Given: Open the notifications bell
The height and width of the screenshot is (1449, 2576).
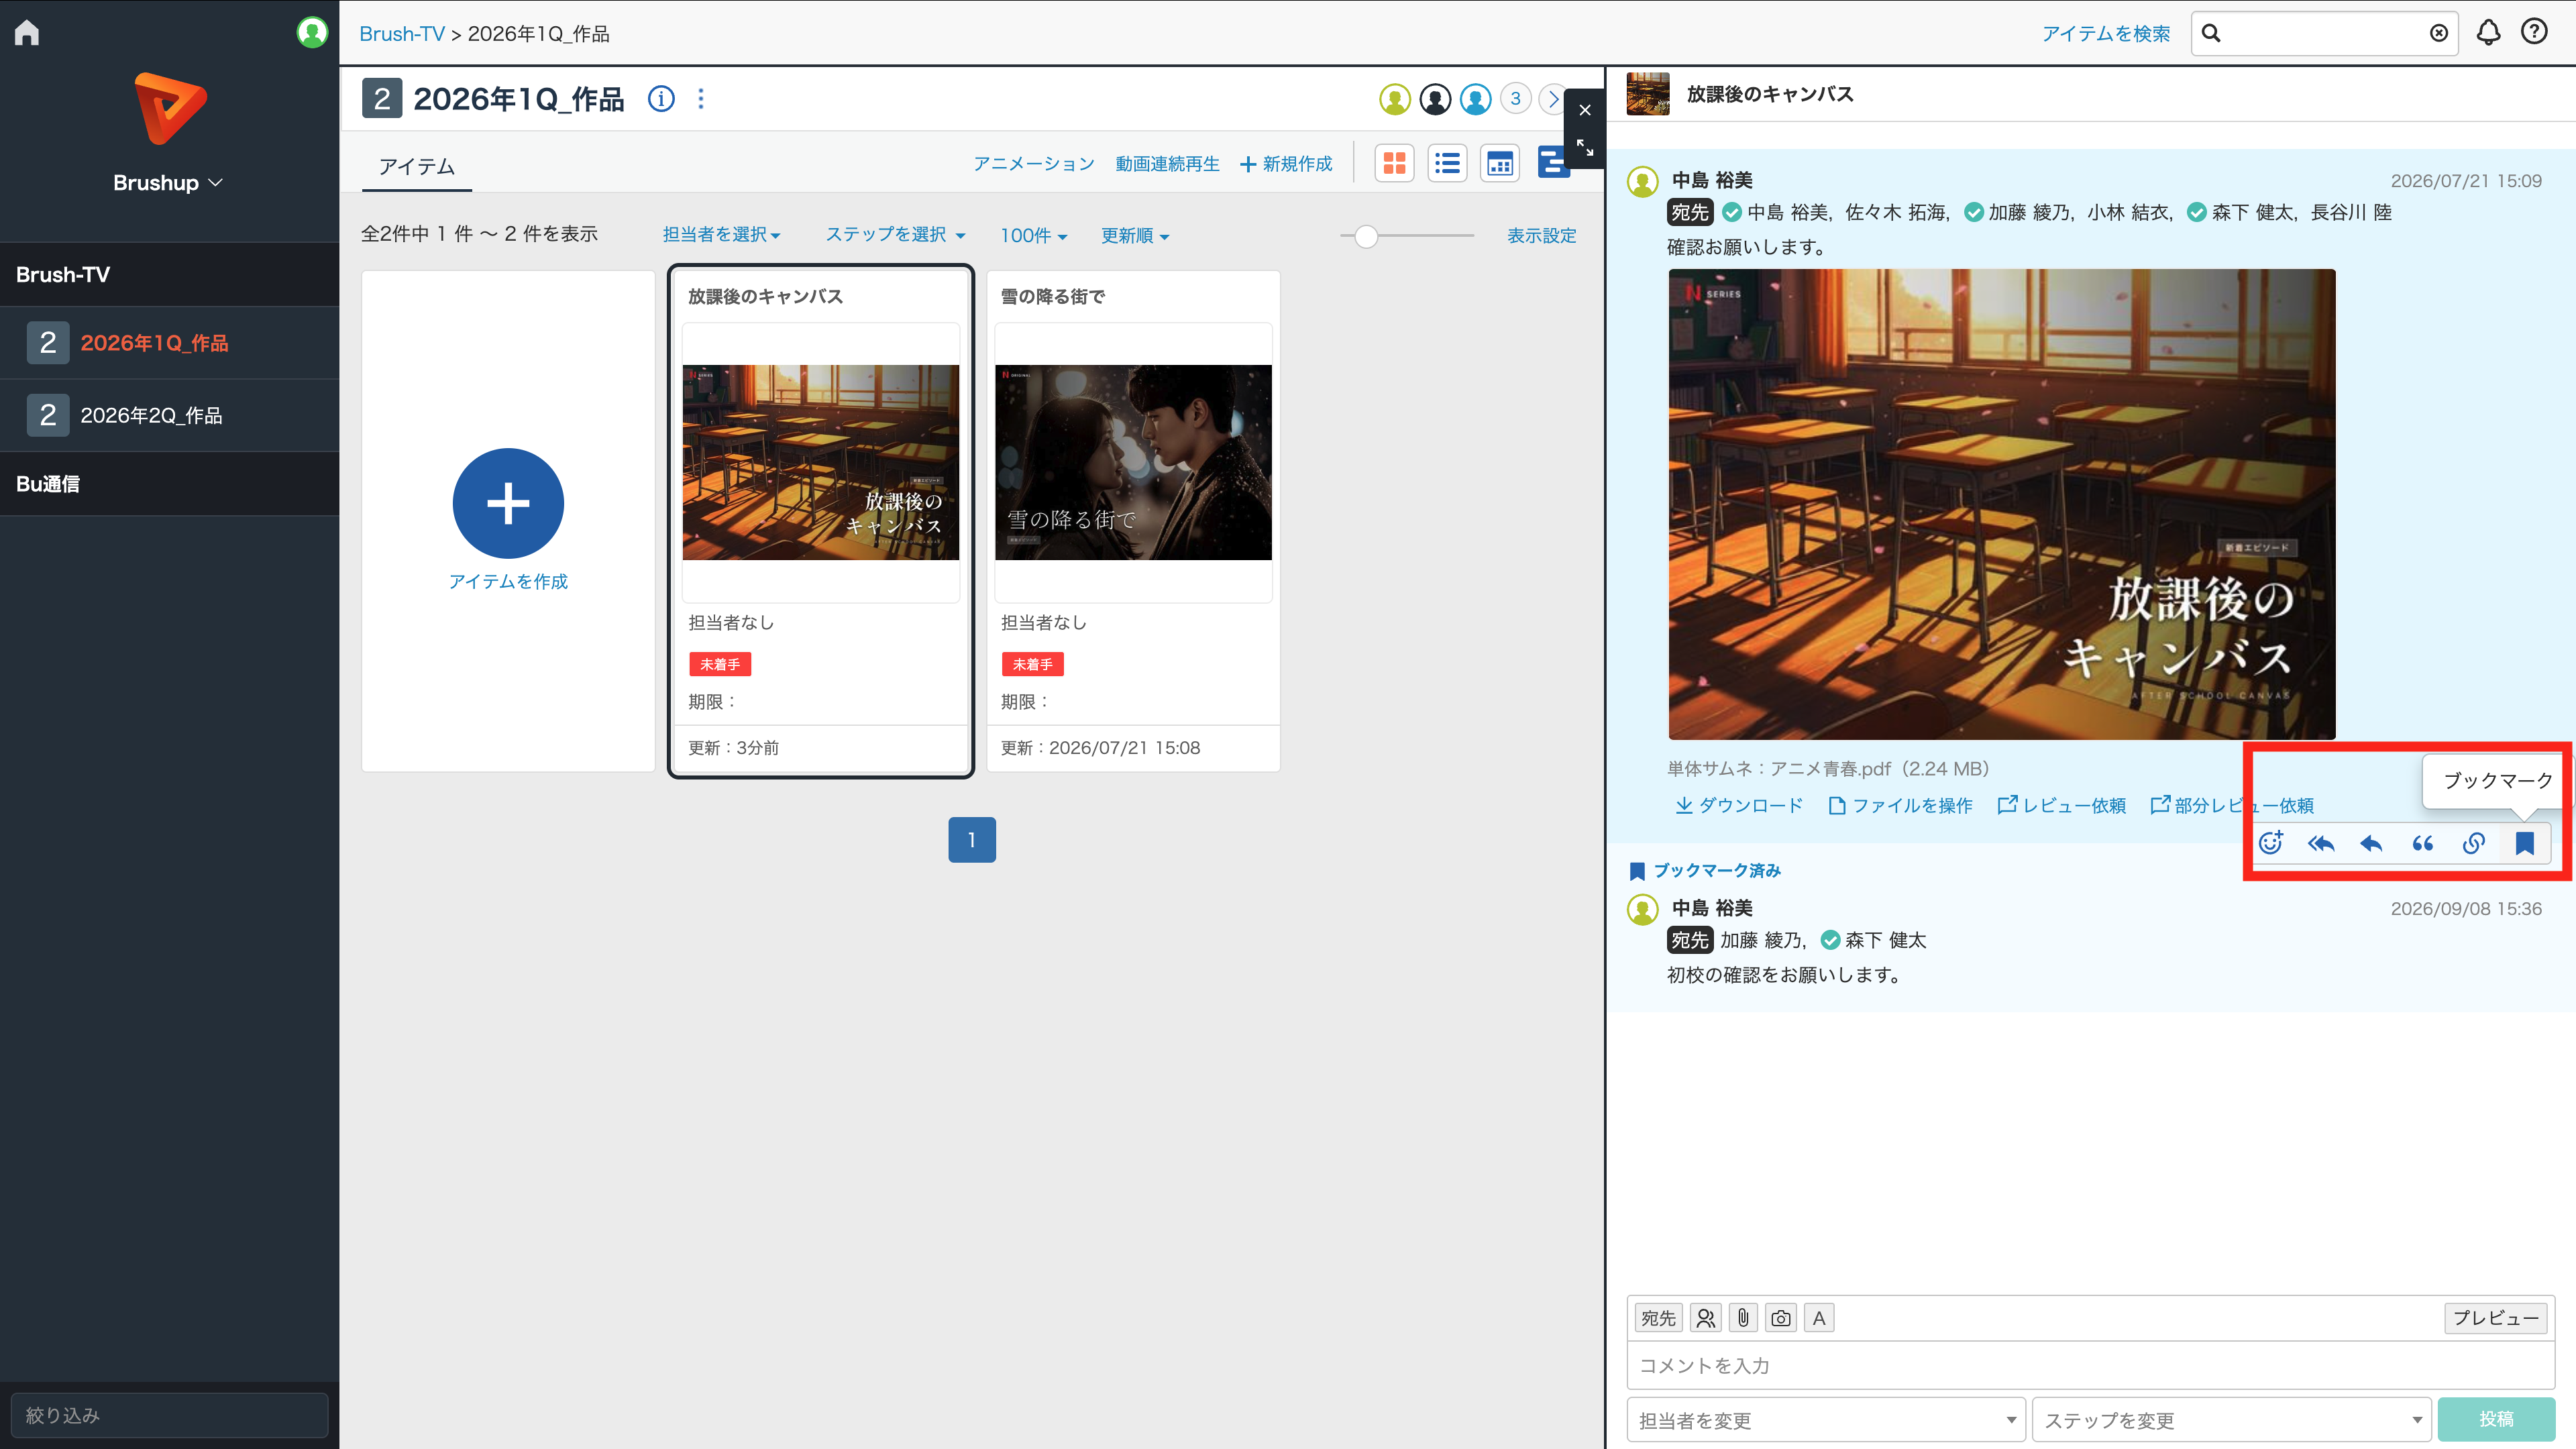Looking at the screenshot, I should pyautogui.click(x=2488, y=33).
